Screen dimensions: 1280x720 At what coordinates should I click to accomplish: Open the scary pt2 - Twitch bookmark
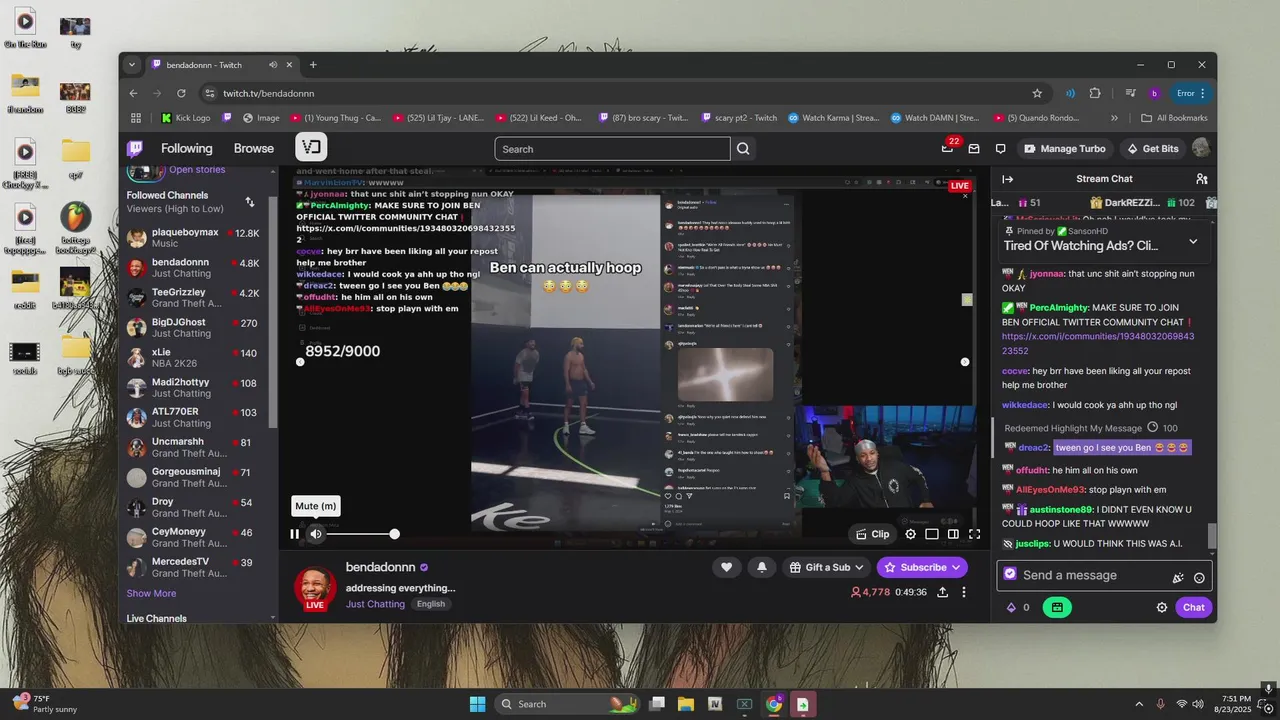[x=739, y=118]
